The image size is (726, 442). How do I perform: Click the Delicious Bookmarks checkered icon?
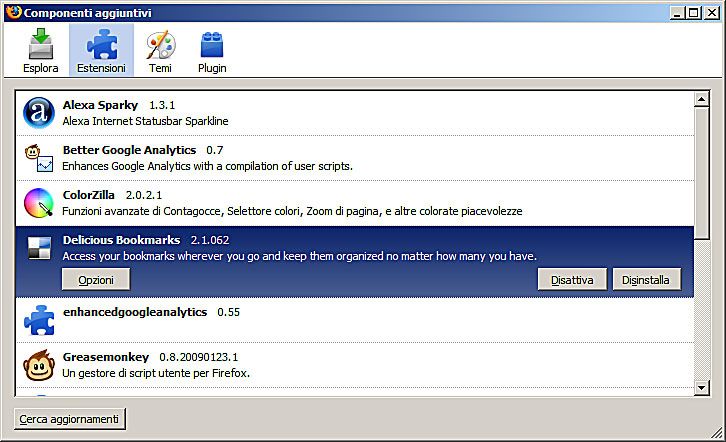coord(39,248)
